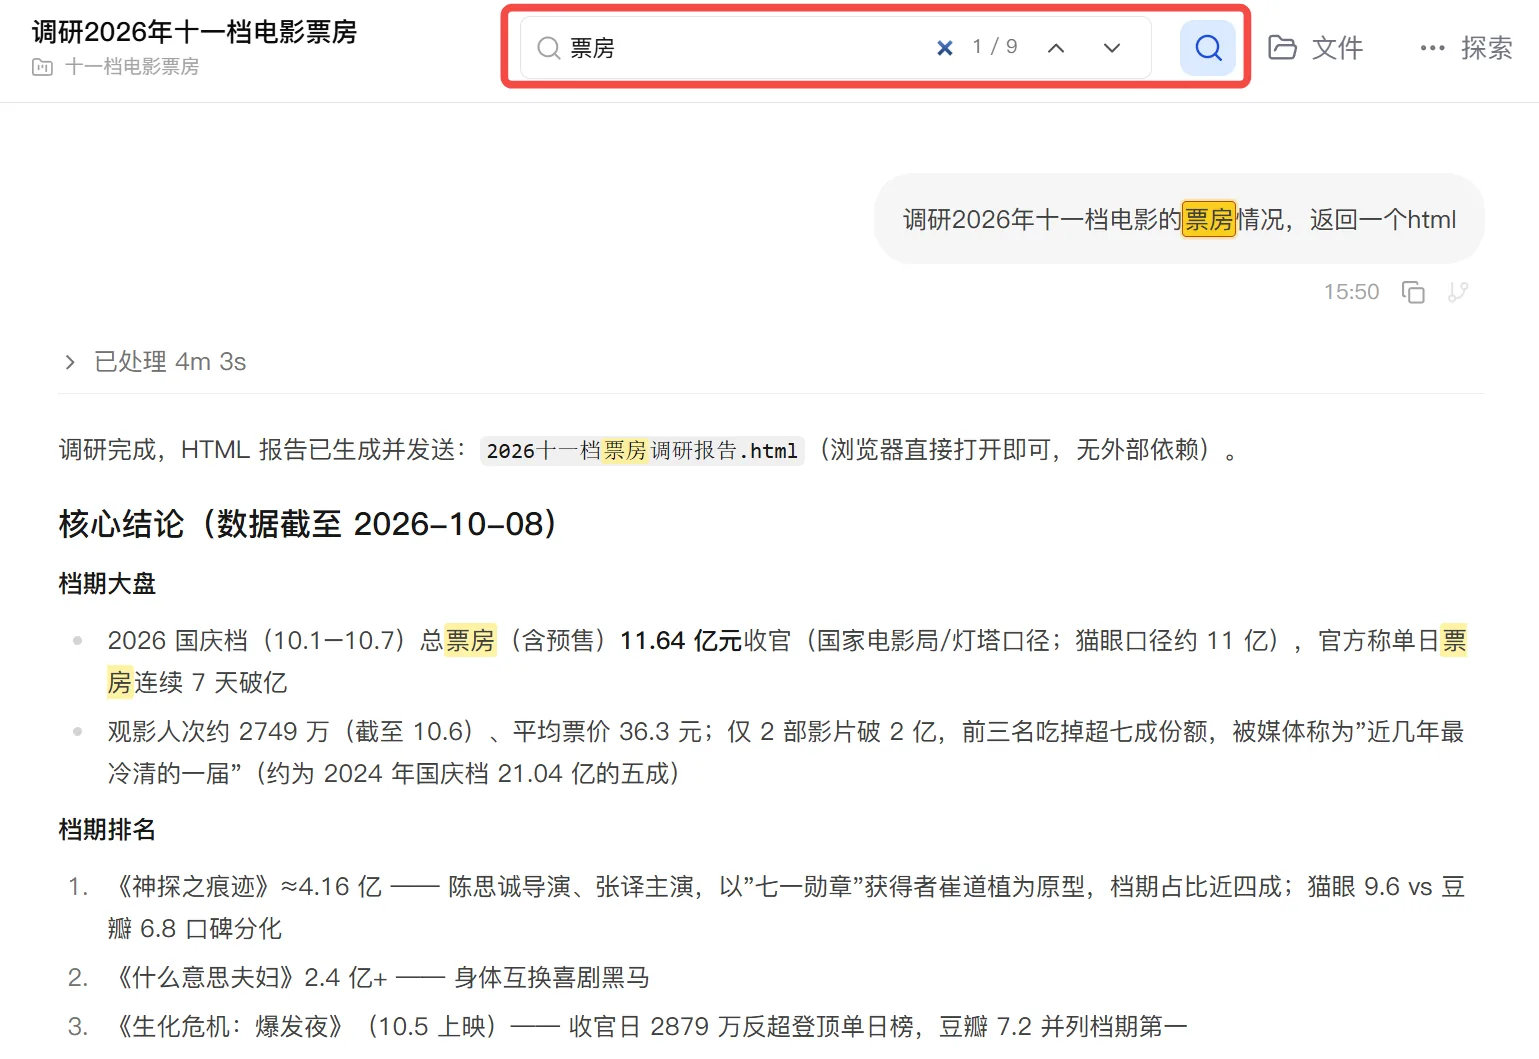
Task: Click the search match counter 1 / 9
Action: tap(995, 47)
